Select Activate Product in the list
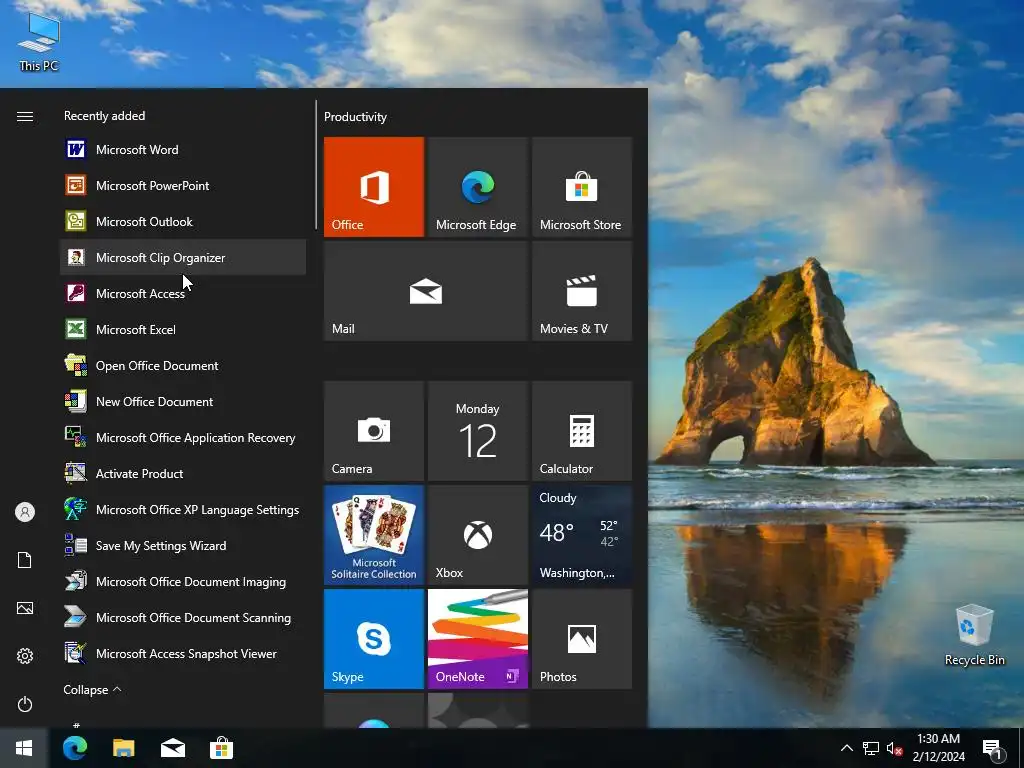 point(183,473)
